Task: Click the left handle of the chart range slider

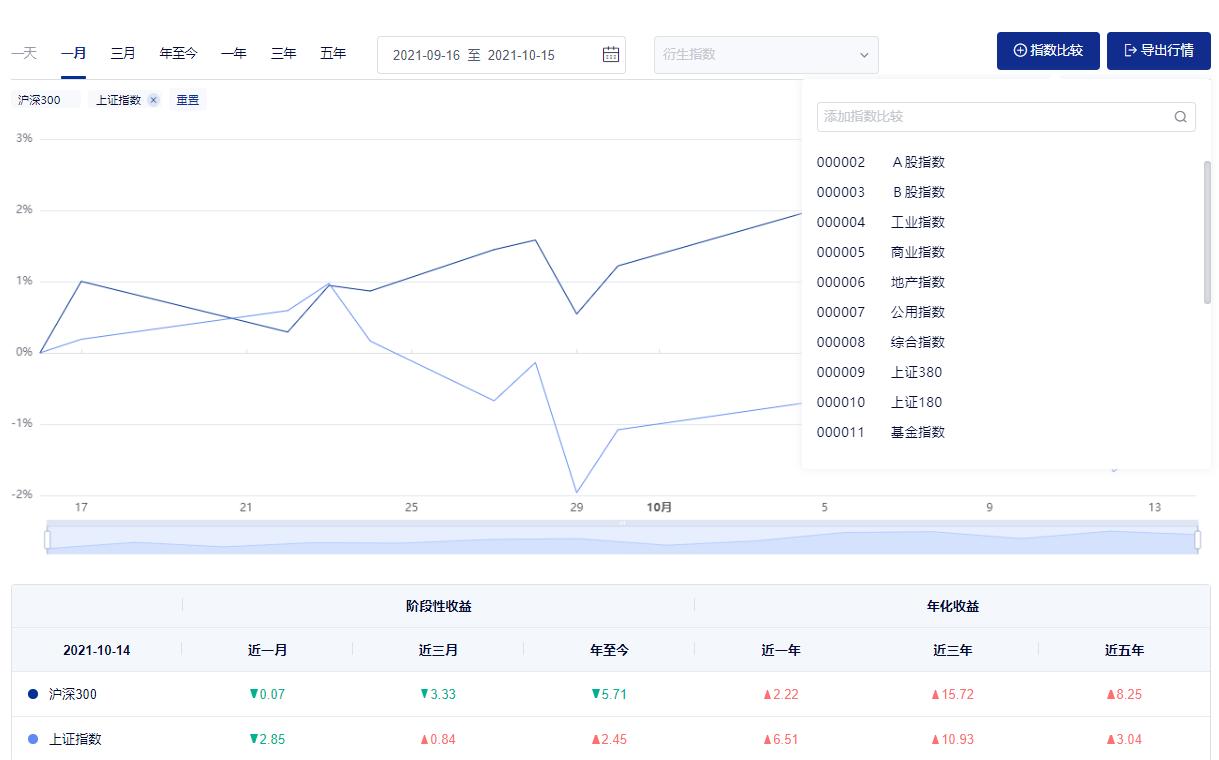Action: pos(47,539)
